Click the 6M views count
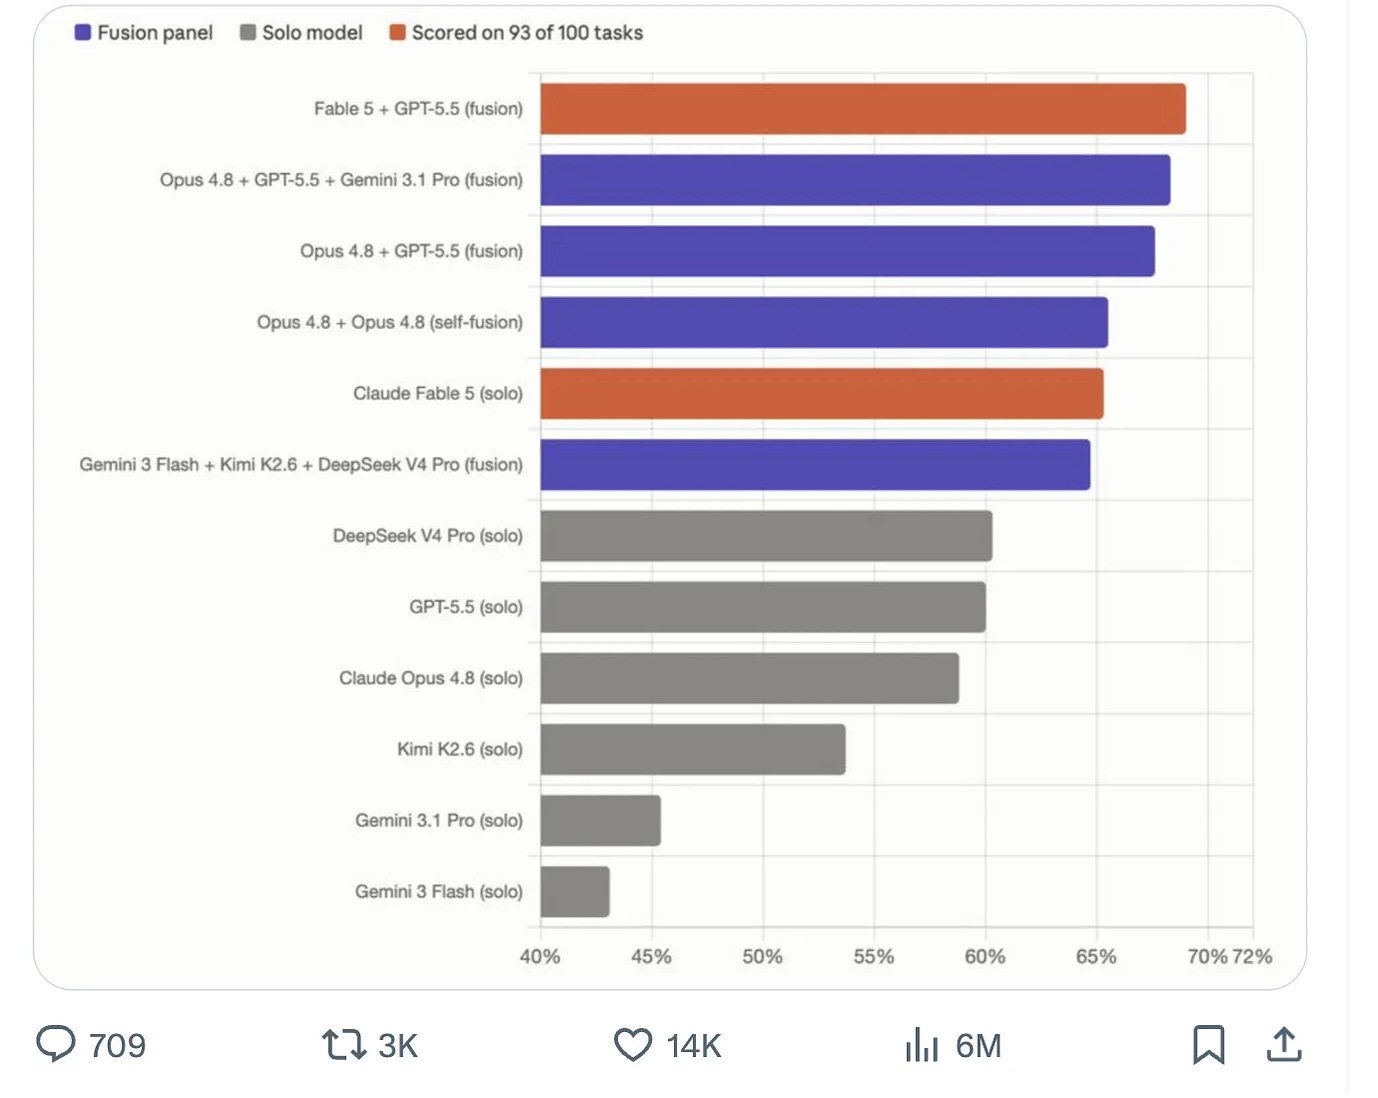The height and width of the screenshot is (1098, 1378). point(978,1045)
